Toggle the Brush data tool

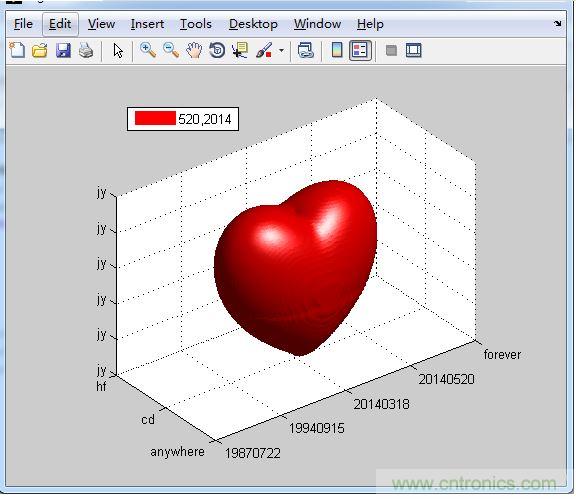(x=264, y=50)
